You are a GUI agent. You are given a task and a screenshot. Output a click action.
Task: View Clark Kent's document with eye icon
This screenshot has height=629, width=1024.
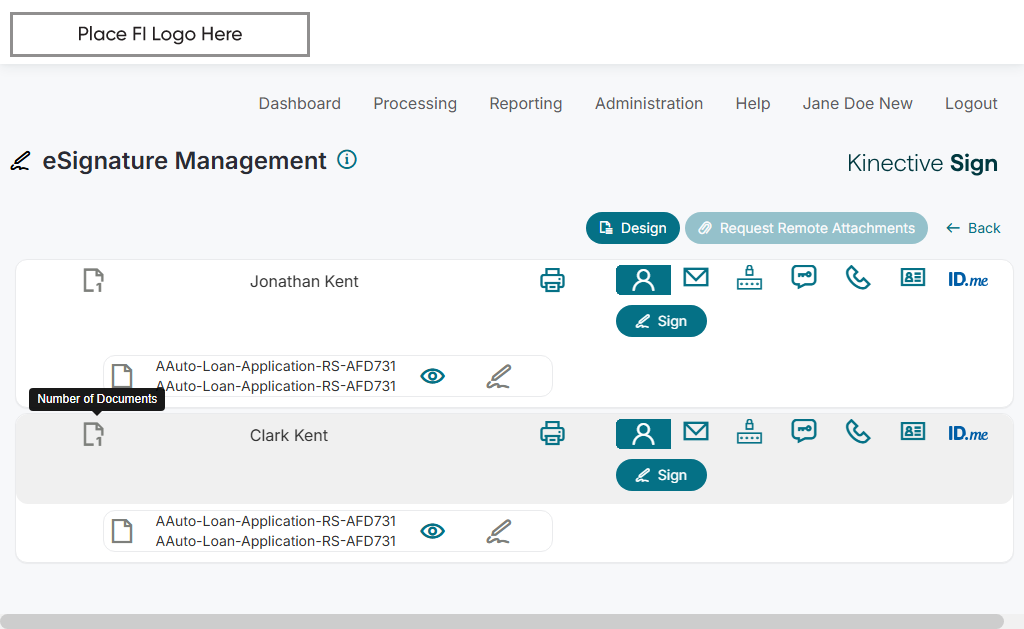click(x=432, y=531)
